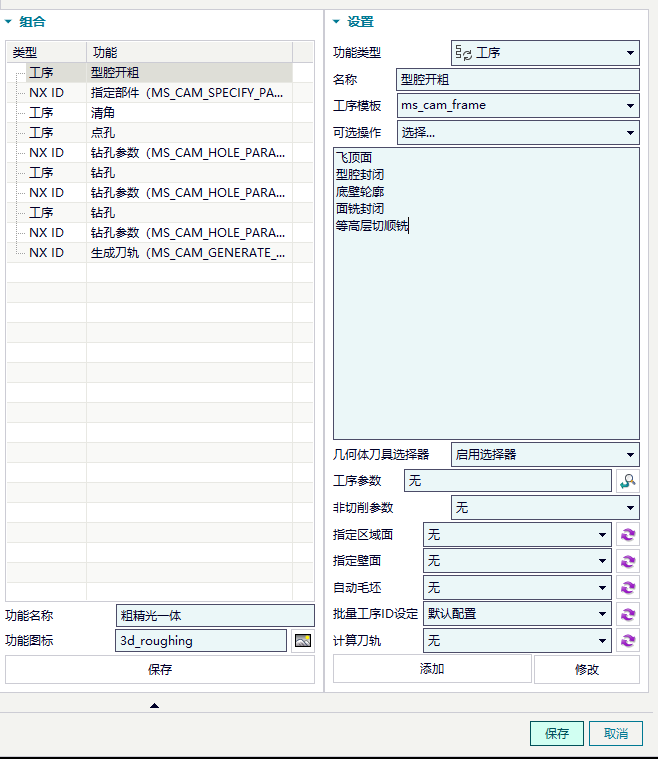Open the 功能图标 image picker icon
Viewport: 658px width, 759px height.
[303, 641]
